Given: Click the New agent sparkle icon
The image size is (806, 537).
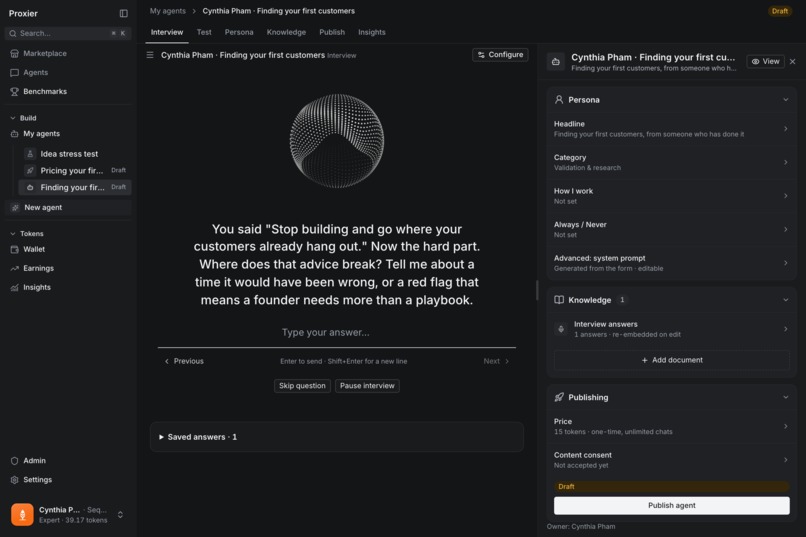Looking at the screenshot, I should click(15, 208).
